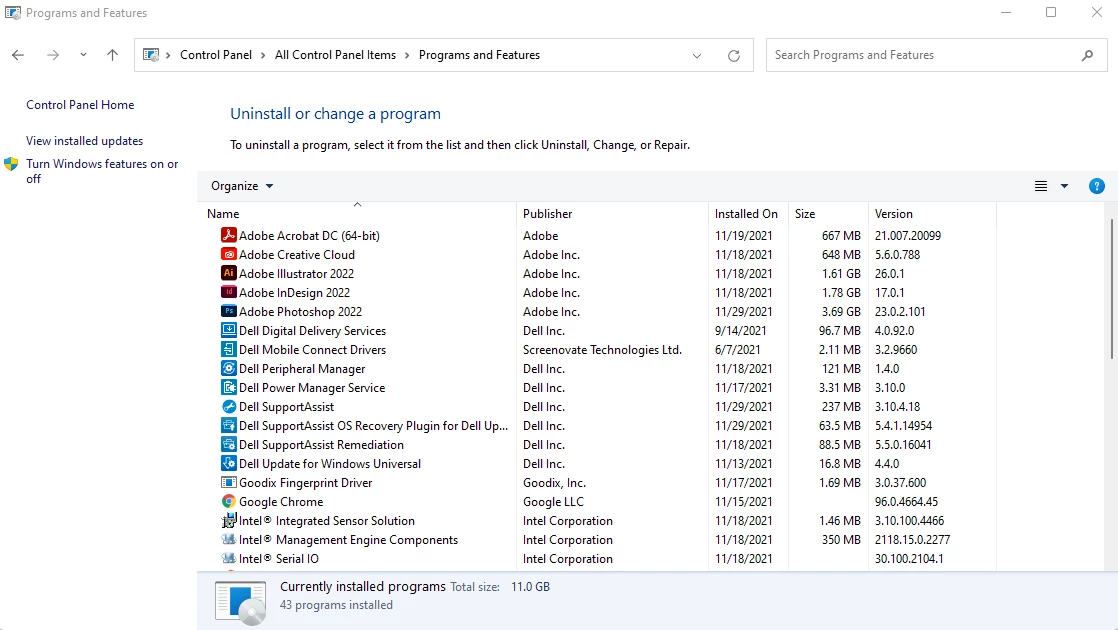Click the change view list icon

pyautogui.click(x=1041, y=186)
